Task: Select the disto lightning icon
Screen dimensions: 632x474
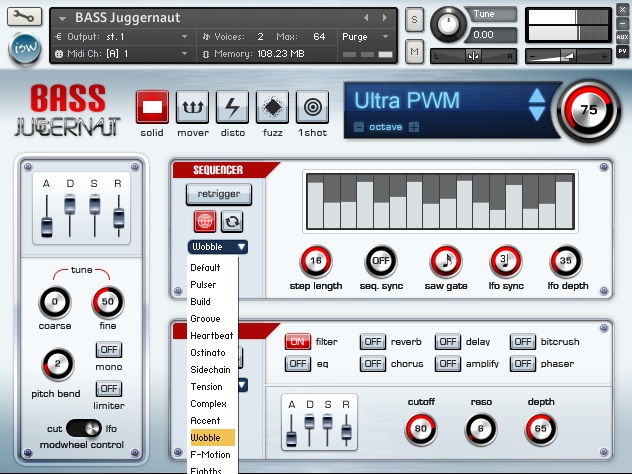Action: pyautogui.click(x=232, y=106)
